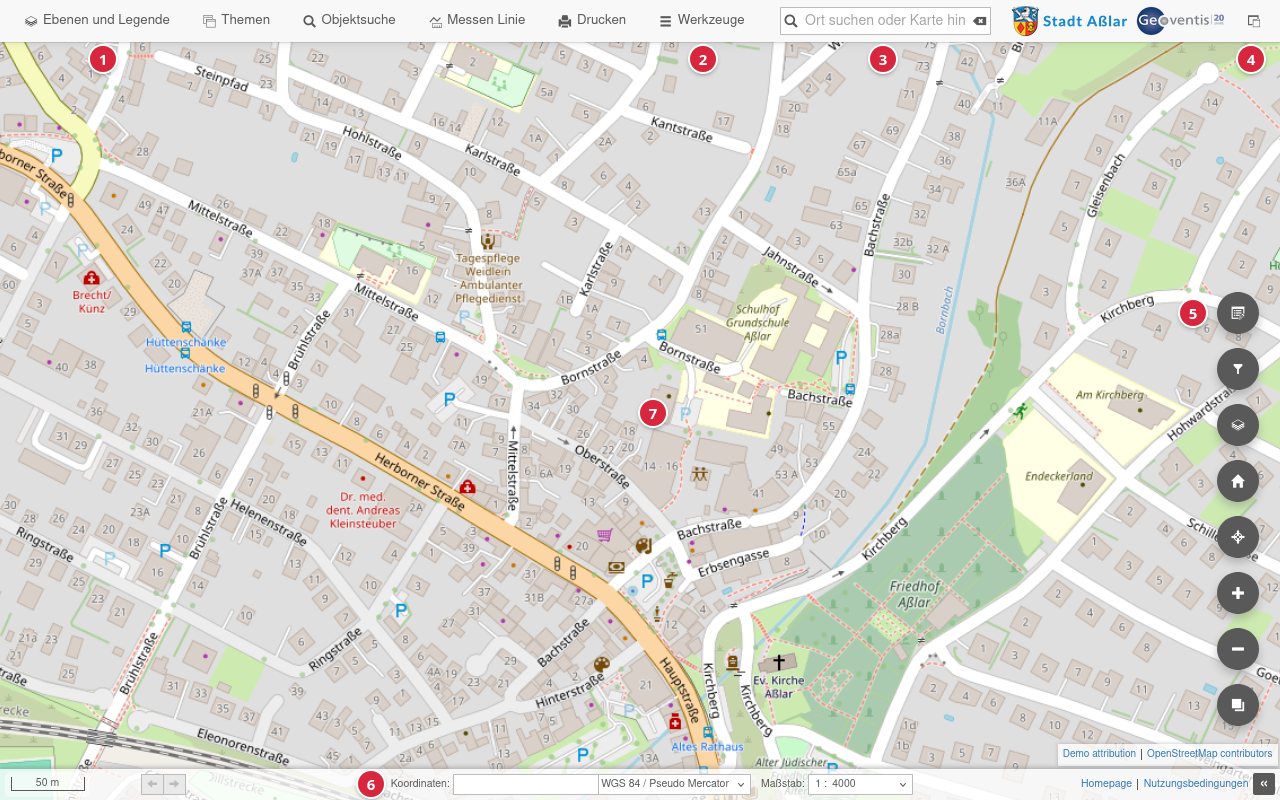Image resolution: width=1280 pixels, height=800 pixels.
Task: Activate Messen Linie tool
Action: pos(477,20)
